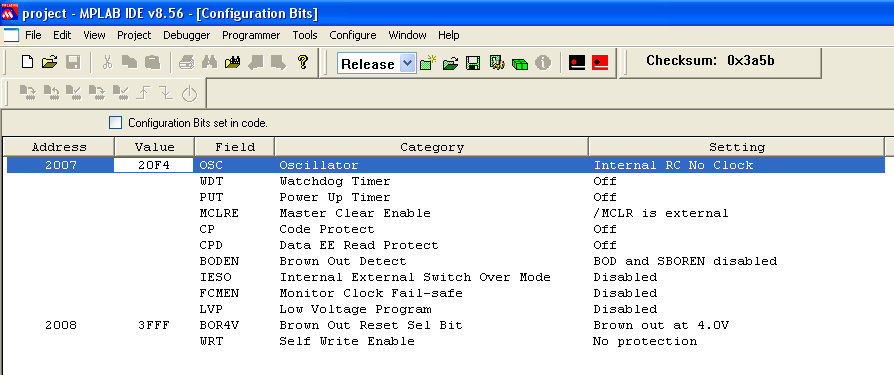894x375 pixels.
Task: Open the Project menu
Action: (x=134, y=35)
